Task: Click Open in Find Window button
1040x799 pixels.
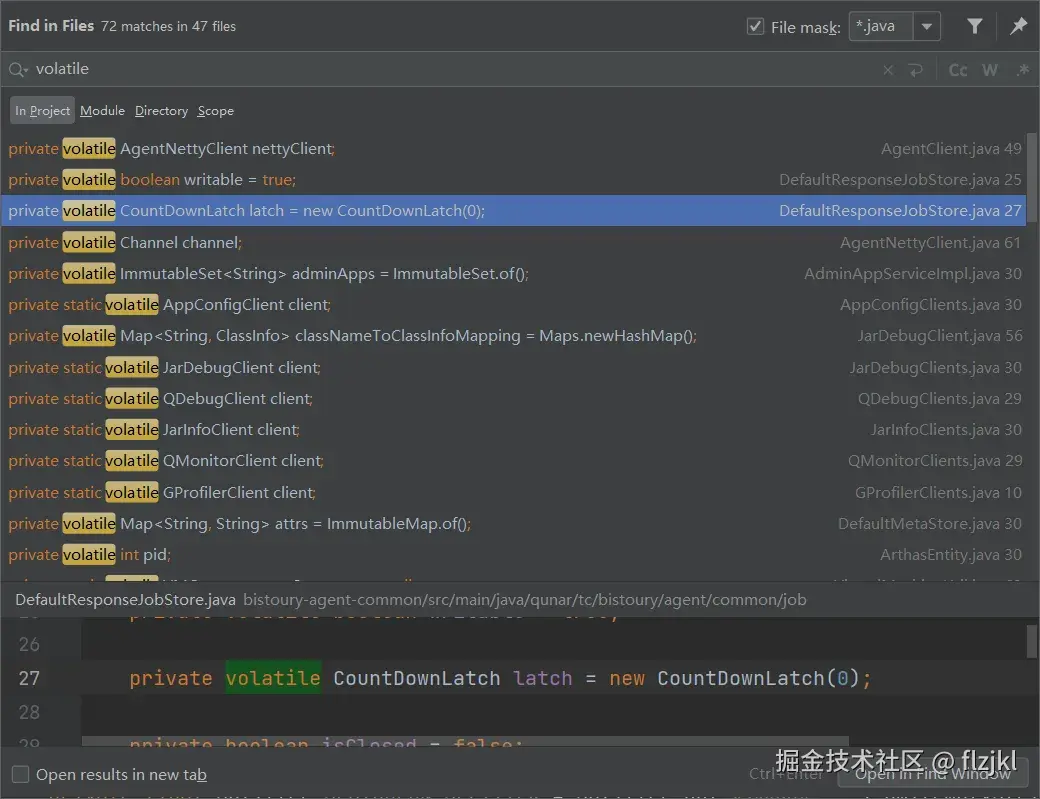Action: point(933,773)
